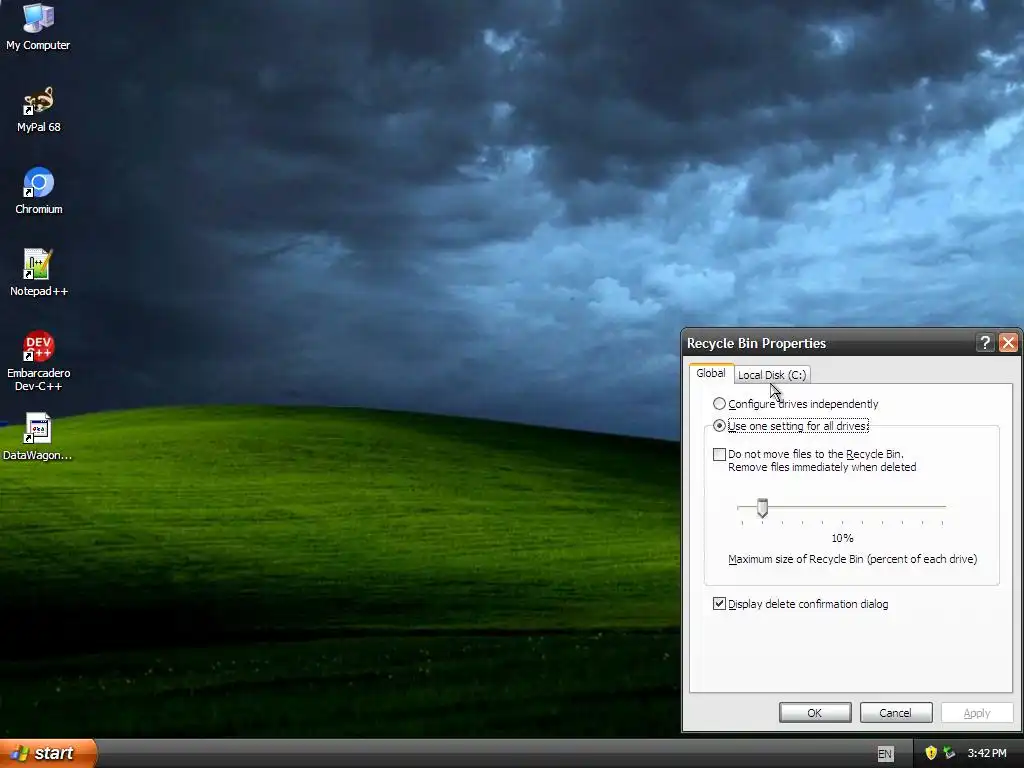The width and height of the screenshot is (1024, 768).
Task: Click the Apply button
Action: tap(976, 712)
